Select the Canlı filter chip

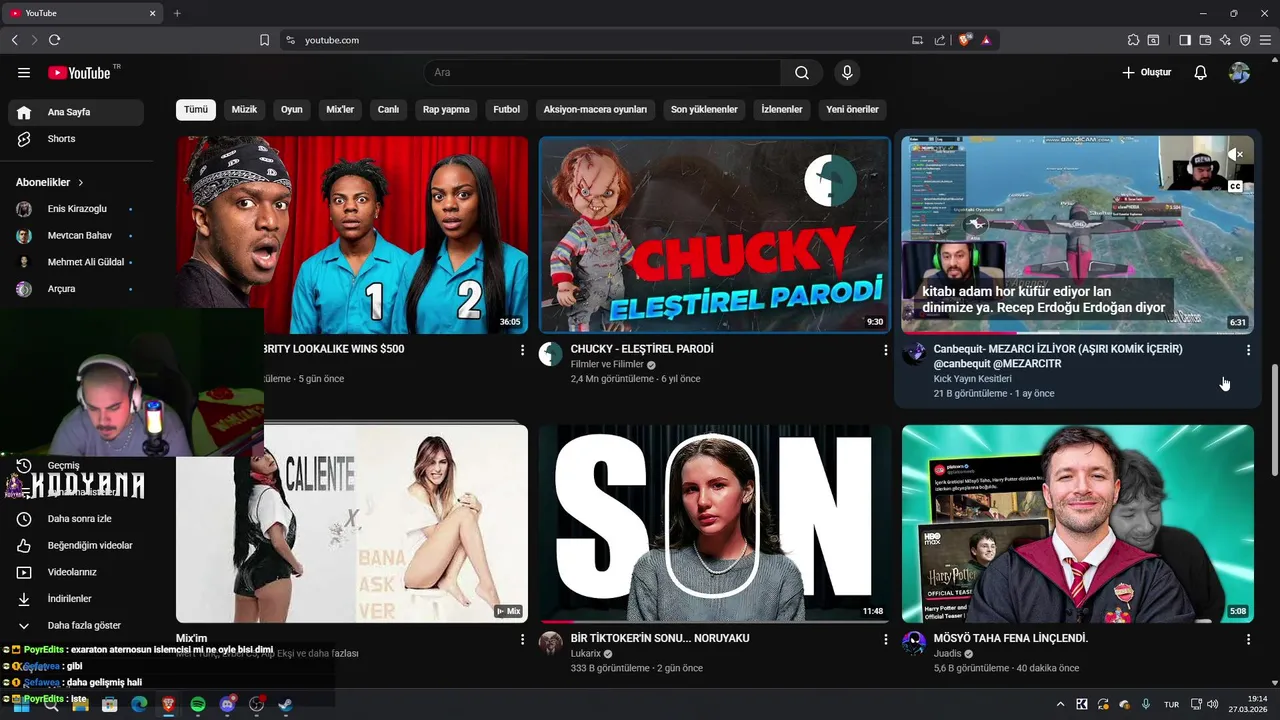click(x=388, y=109)
